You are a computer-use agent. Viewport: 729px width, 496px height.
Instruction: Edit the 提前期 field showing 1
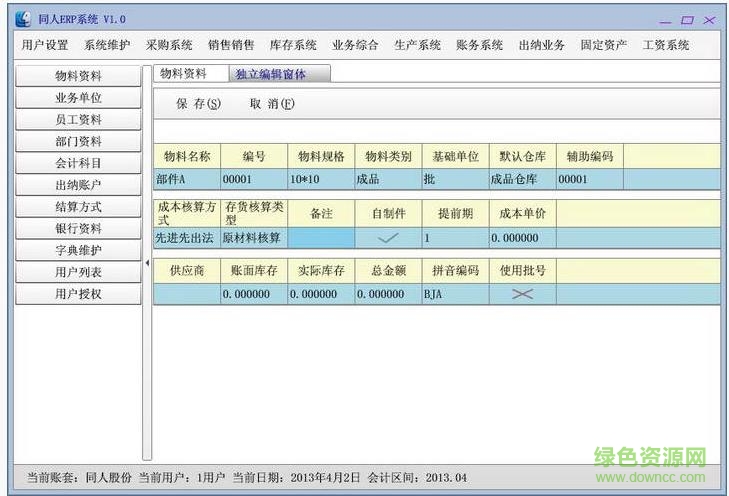coord(456,238)
